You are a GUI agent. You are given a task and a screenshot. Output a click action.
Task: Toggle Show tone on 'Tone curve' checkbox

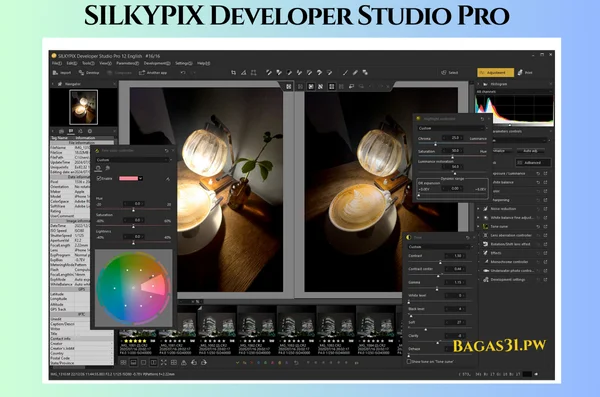409,361
